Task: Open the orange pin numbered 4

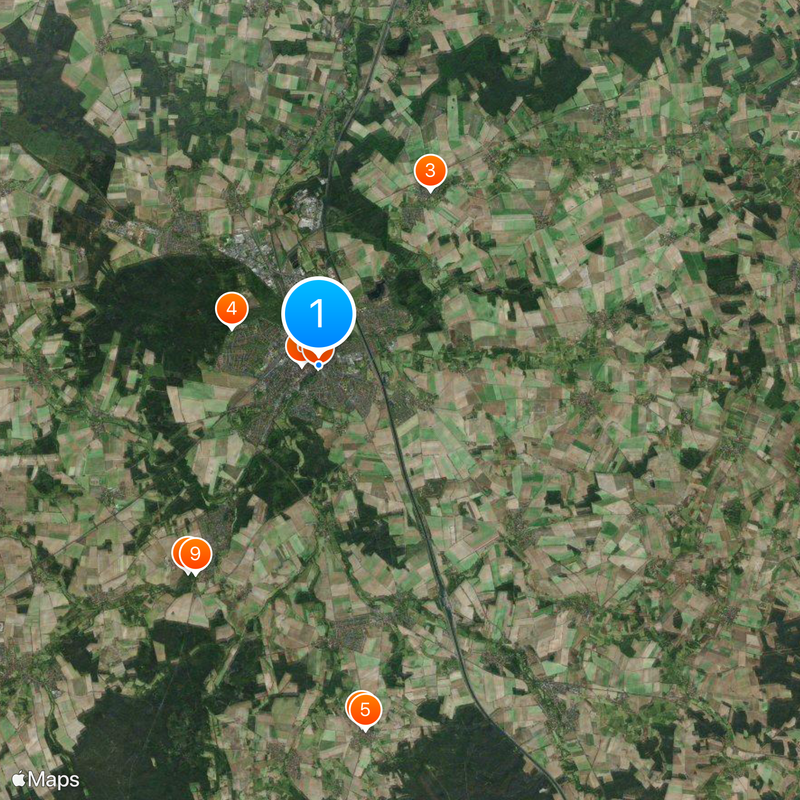Action: coord(232,310)
